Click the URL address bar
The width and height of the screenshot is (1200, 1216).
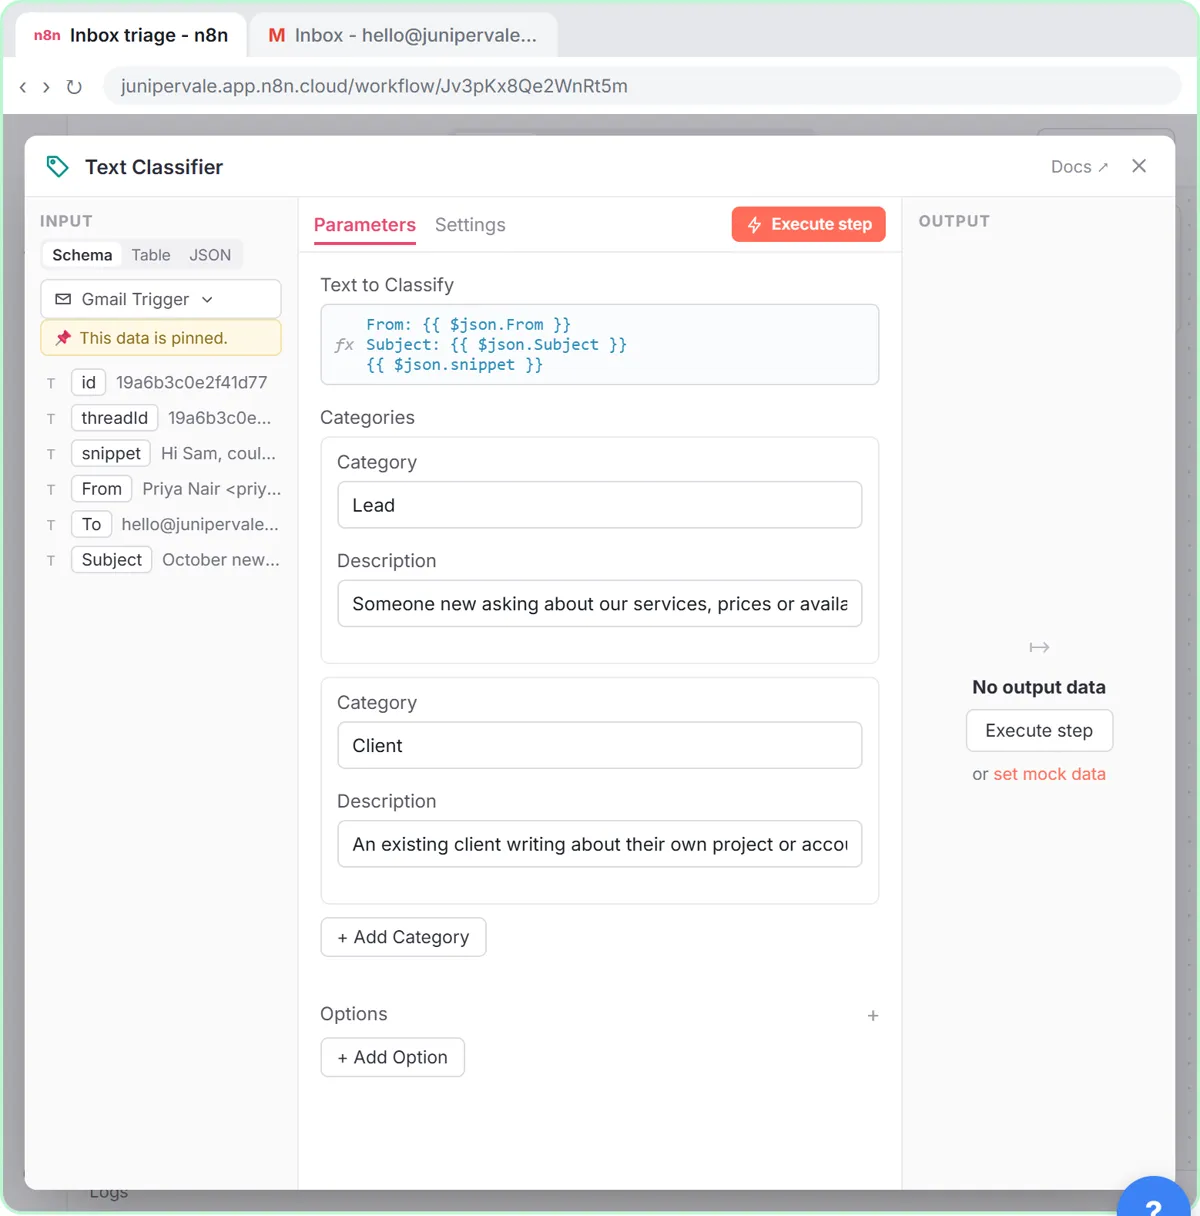click(x=642, y=86)
